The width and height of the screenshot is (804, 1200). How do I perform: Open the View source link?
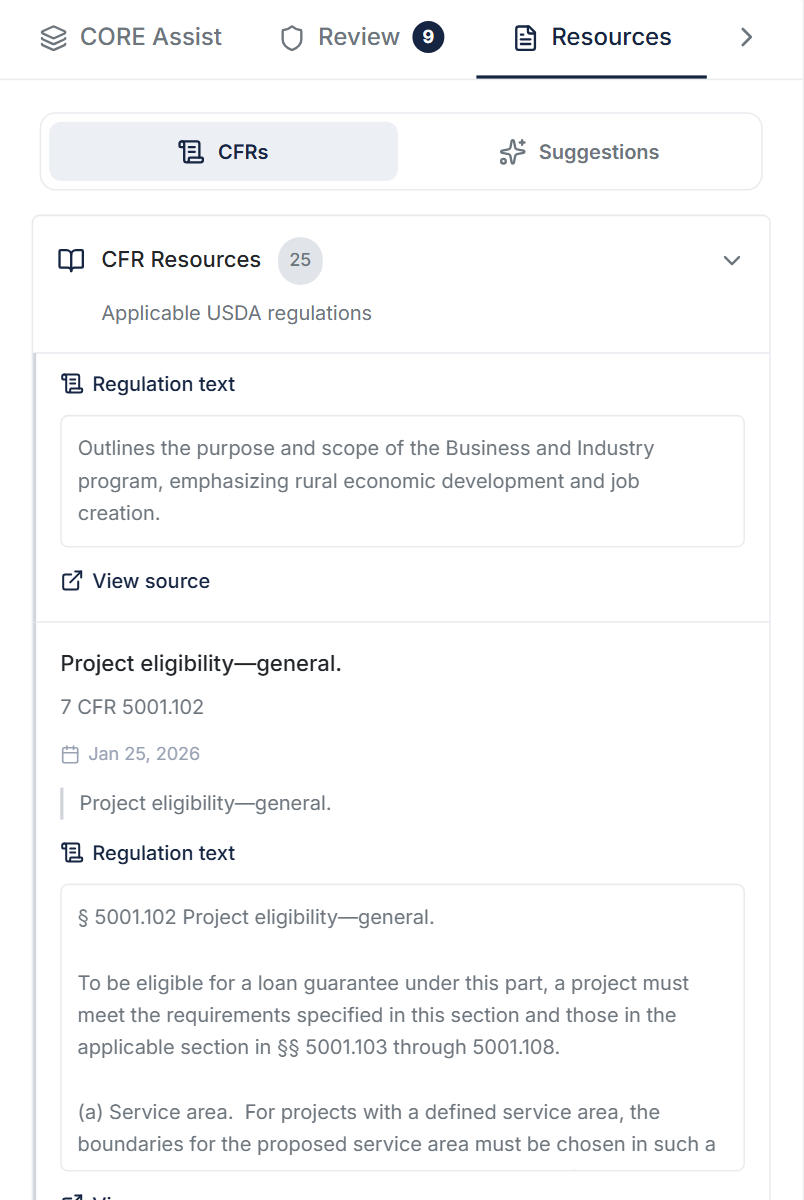click(x=151, y=580)
